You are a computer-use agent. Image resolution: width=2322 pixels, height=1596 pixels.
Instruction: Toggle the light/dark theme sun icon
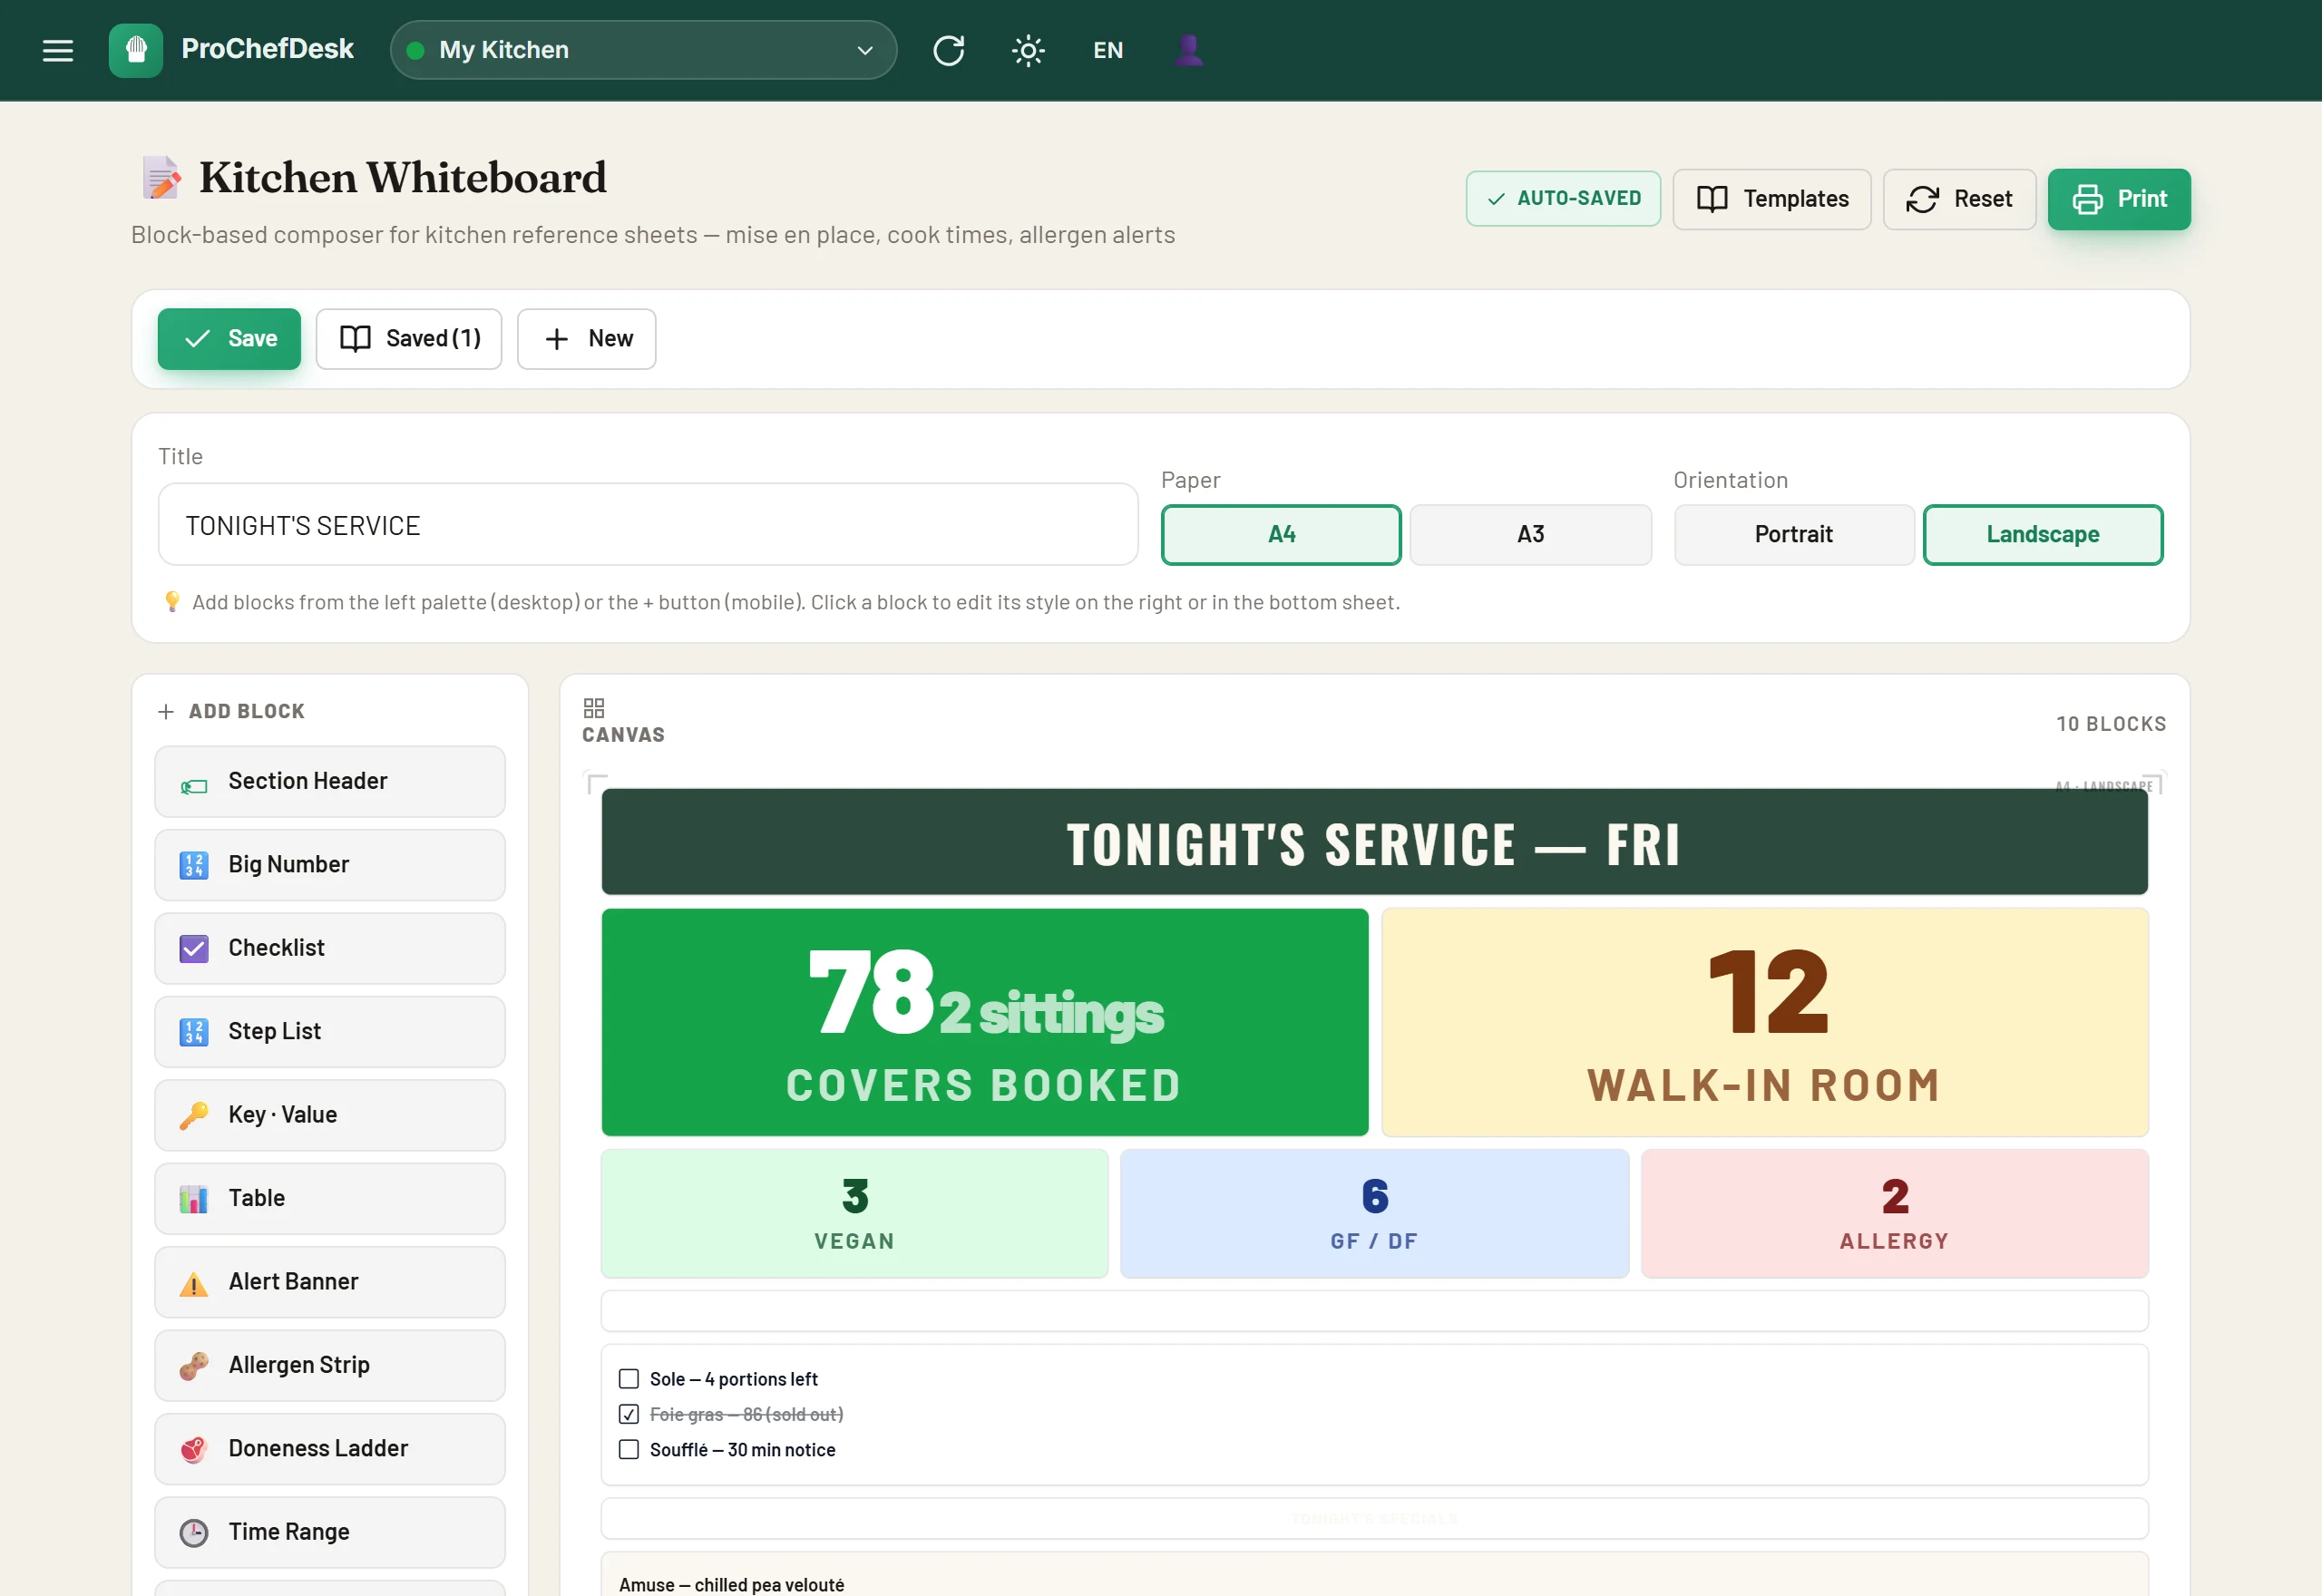(x=1028, y=50)
